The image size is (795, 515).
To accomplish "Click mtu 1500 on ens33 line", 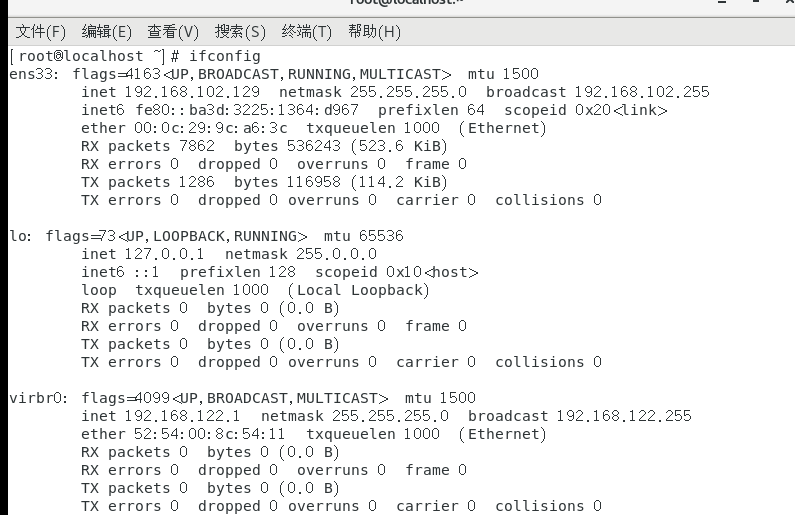I will (503, 74).
